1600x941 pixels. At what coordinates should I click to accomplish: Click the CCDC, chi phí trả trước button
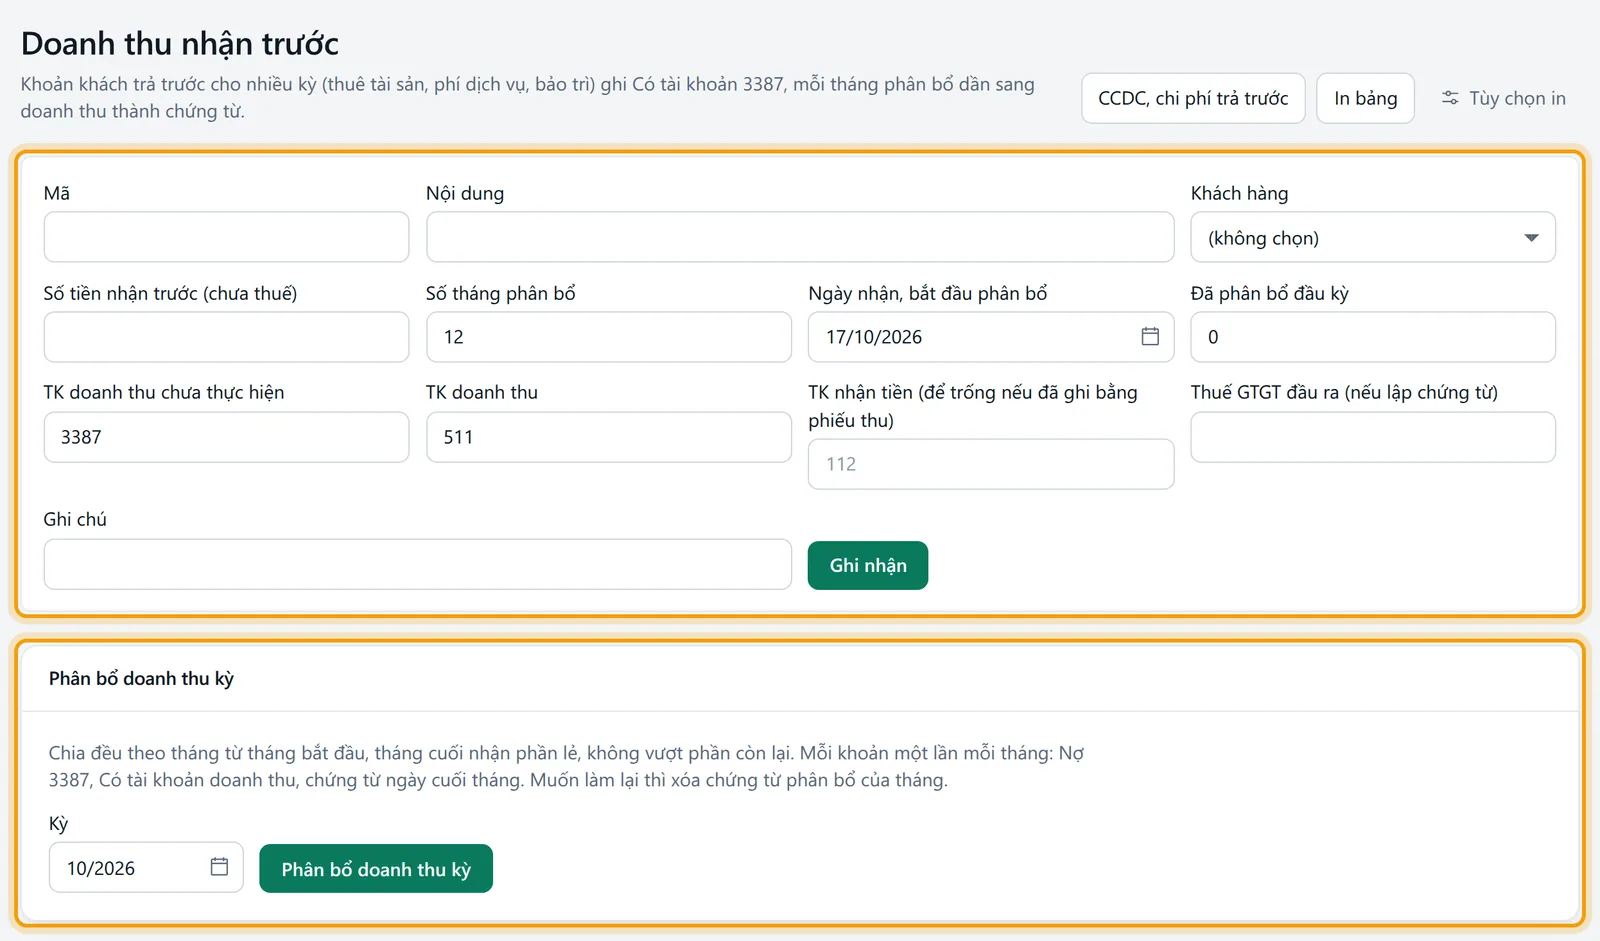click(1193, 98)
